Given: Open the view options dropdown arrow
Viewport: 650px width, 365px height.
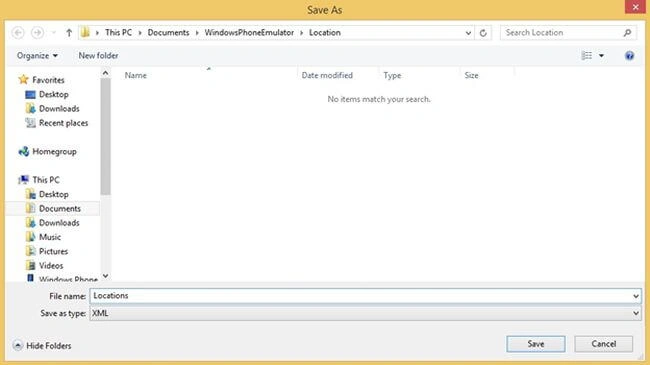Looking at the screenshot, I should (601, 56).
